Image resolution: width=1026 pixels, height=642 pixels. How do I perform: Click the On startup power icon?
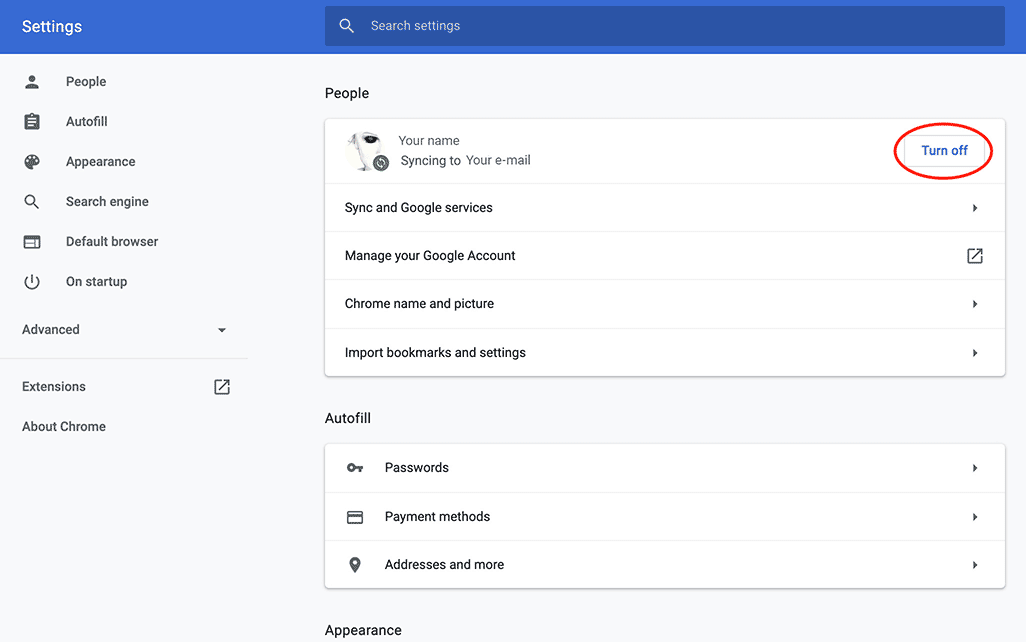[32, 282]
